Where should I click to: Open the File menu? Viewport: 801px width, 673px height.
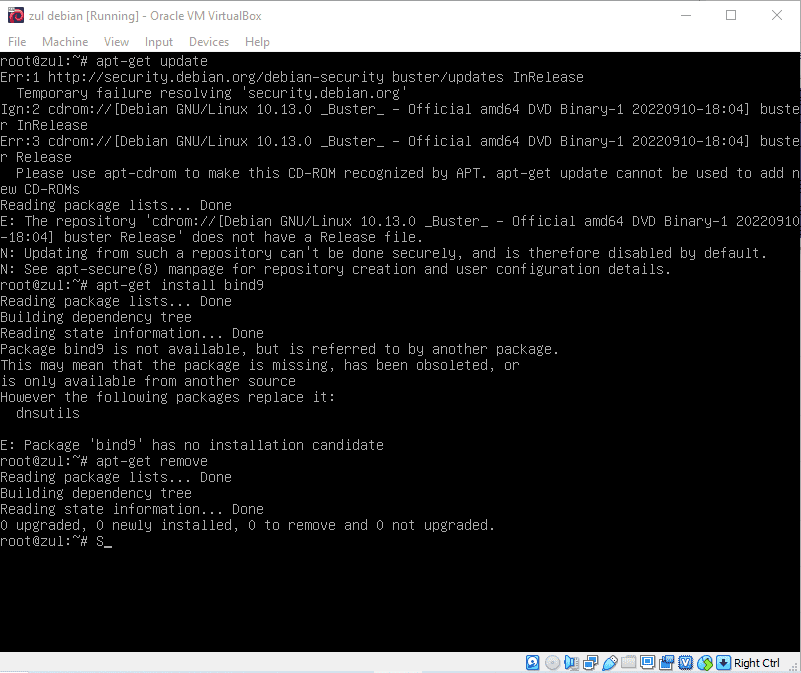17,42
